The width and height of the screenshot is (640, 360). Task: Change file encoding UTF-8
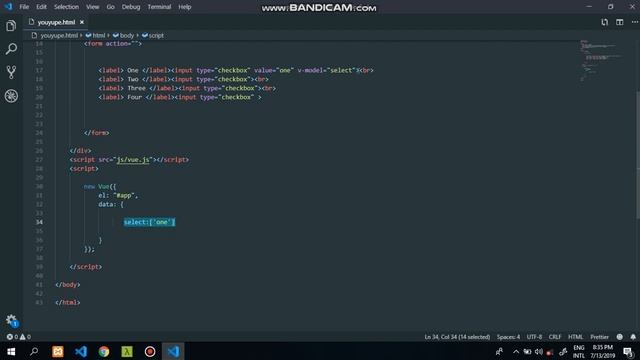tap(534, 337)
